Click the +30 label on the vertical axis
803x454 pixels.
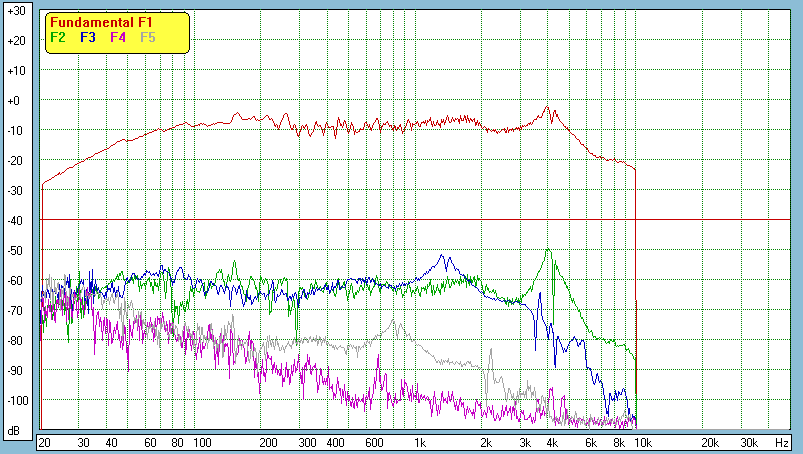pyautogui.click(x=16, y=11)
